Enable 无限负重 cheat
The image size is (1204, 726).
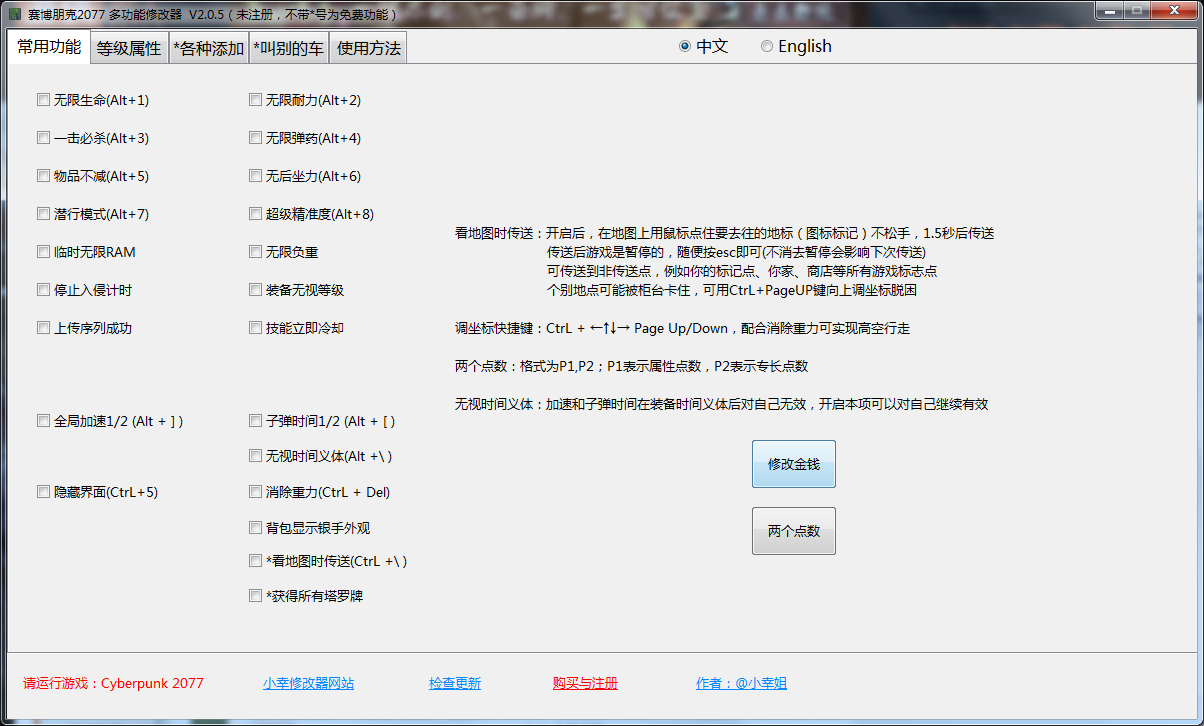pyautogui.click(x=255, y=251)
